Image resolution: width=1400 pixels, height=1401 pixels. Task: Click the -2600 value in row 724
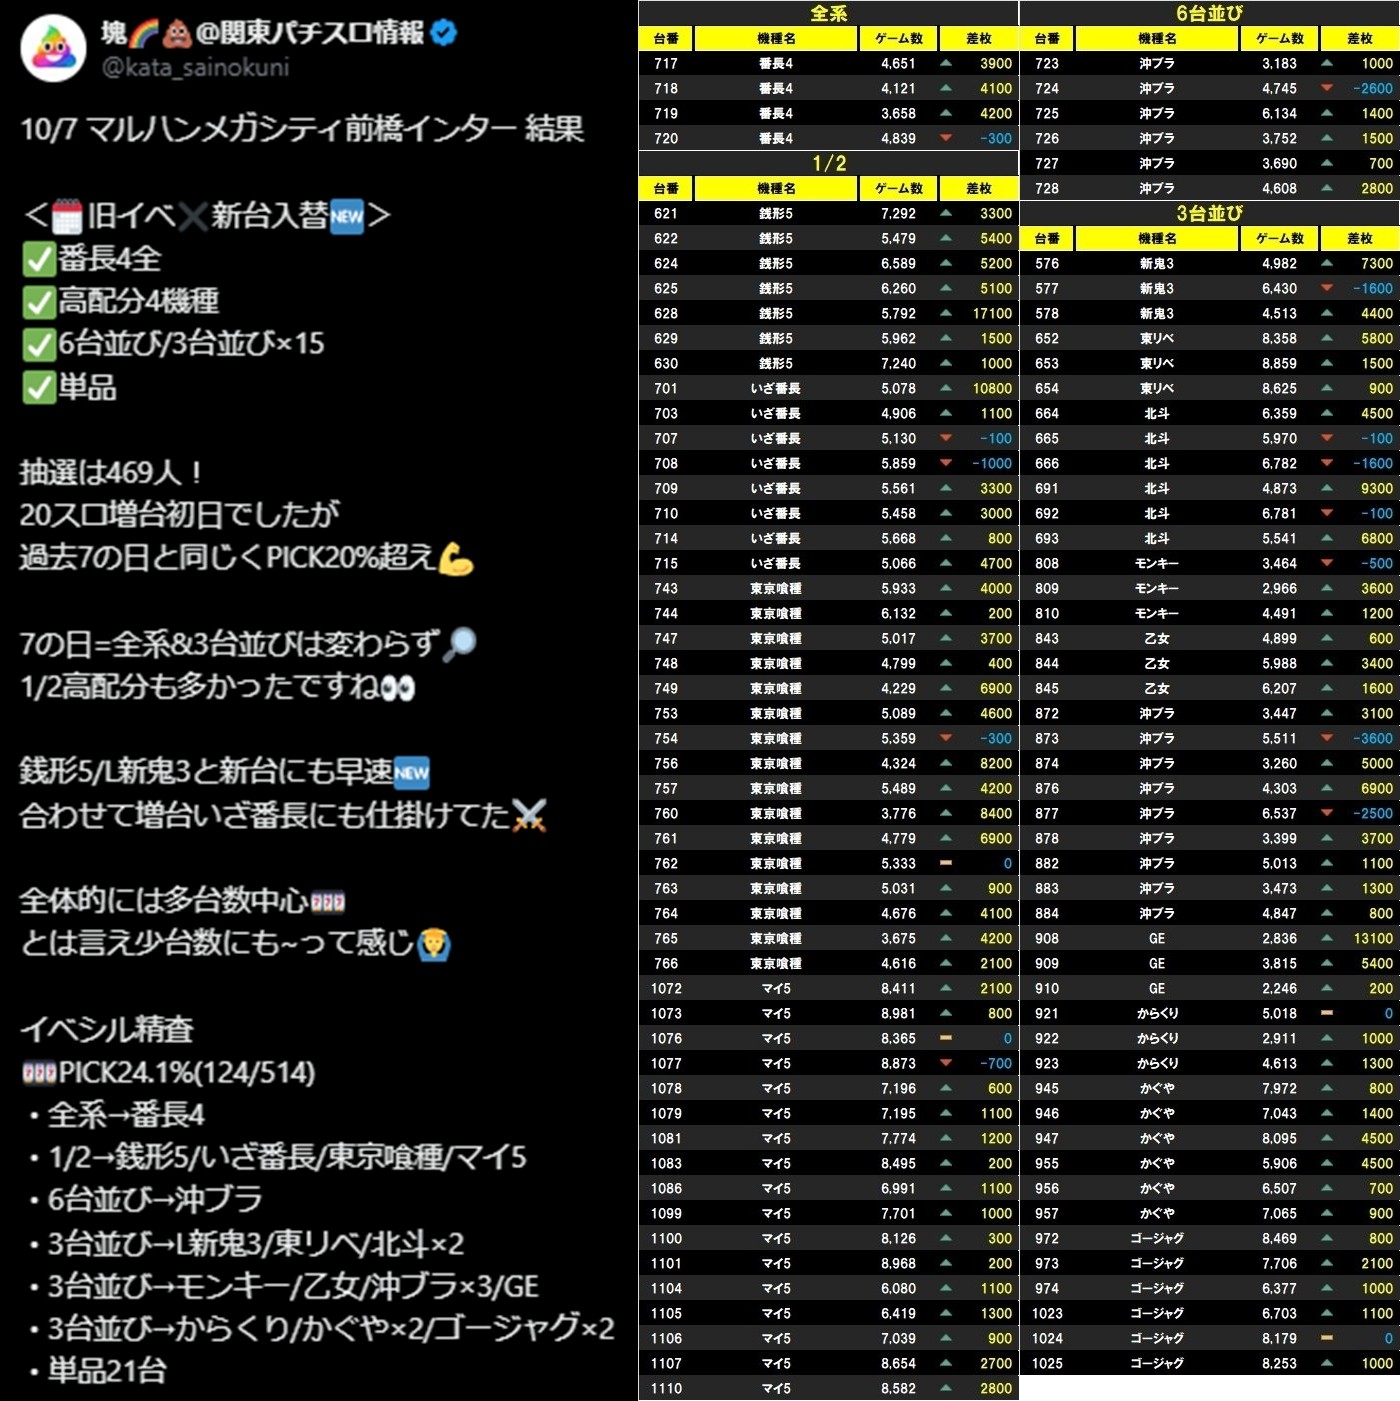[1373, 88]
